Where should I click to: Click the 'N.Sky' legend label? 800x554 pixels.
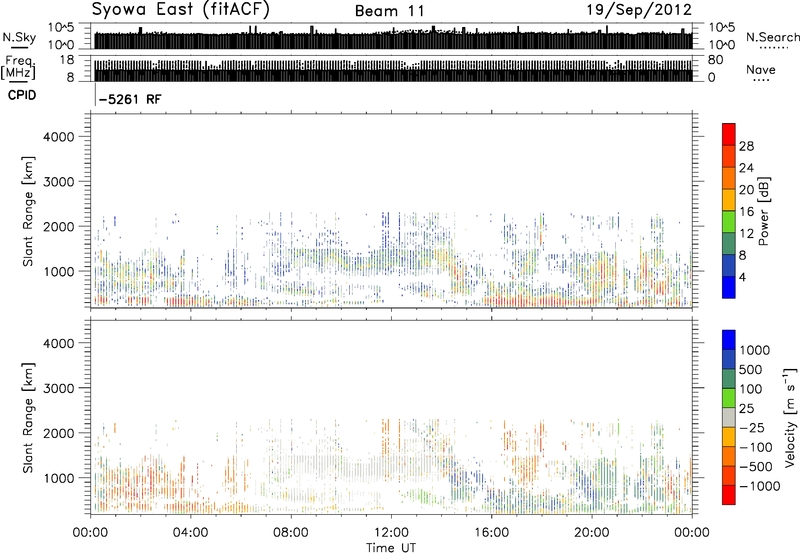[19, 37]
